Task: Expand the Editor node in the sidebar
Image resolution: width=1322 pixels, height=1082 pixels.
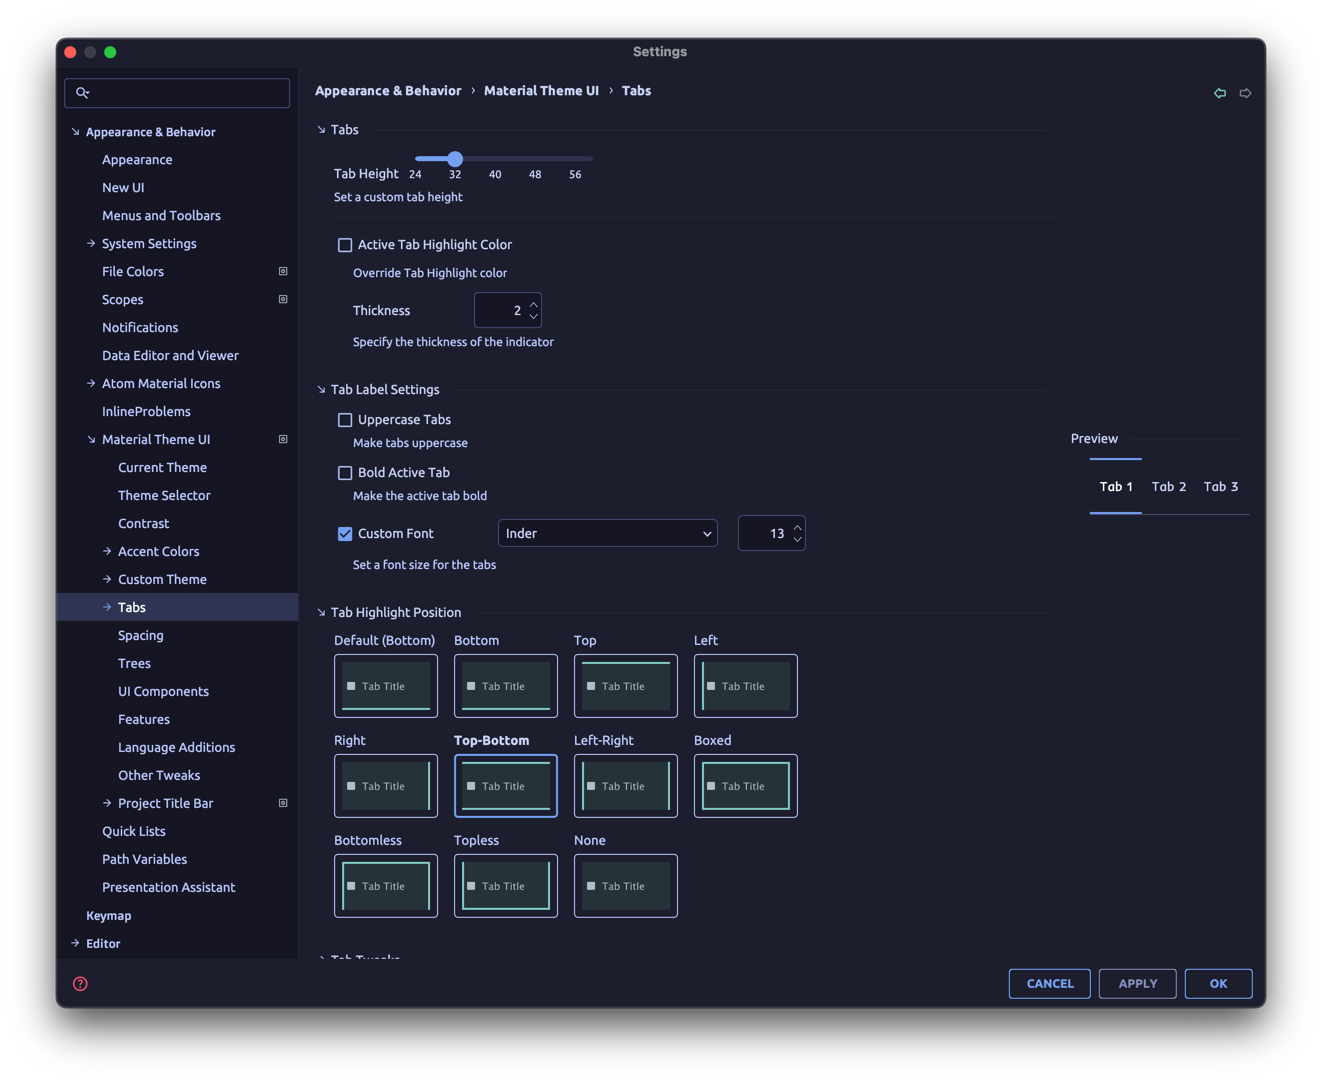Action: tap(77, 943)
